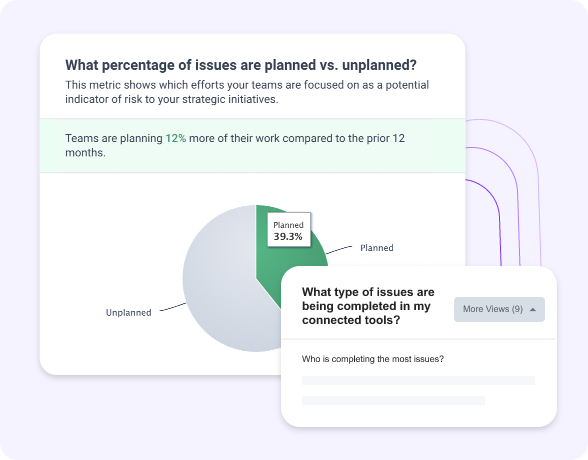Click the 39.3% value in tooltip
This screenshot has height=460, width=588.
[x=288, y=237]
